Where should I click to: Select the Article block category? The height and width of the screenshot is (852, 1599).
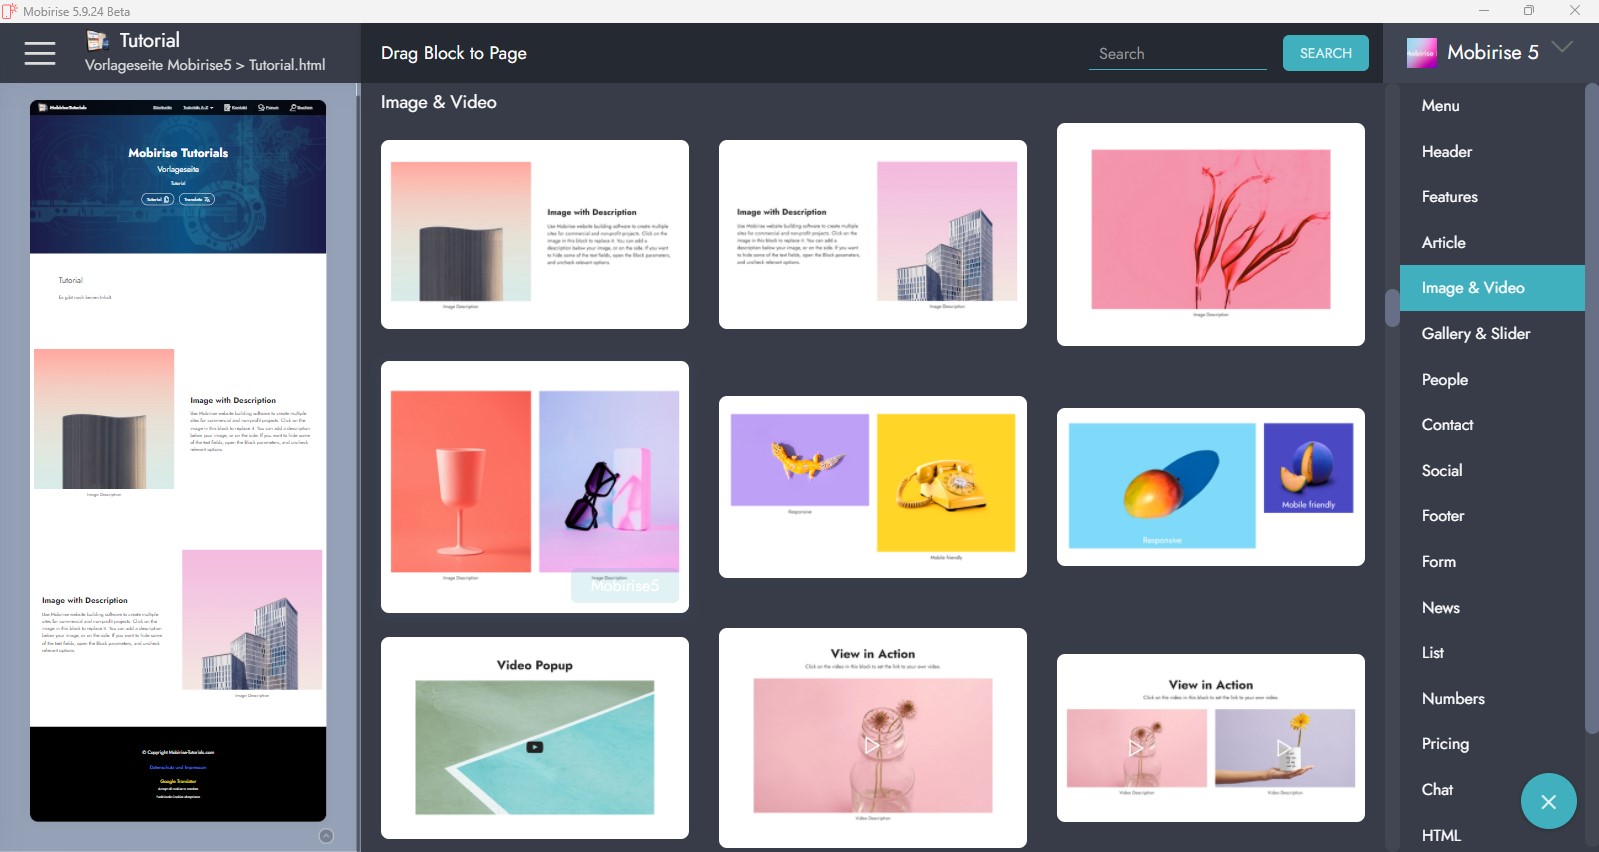(x=1444, y=243)
